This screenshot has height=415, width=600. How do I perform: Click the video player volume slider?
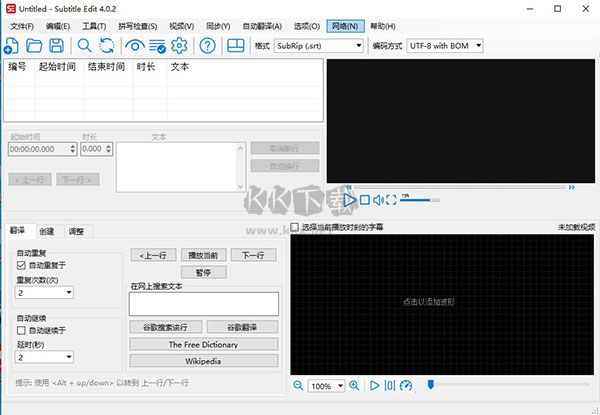click(420, 200)
